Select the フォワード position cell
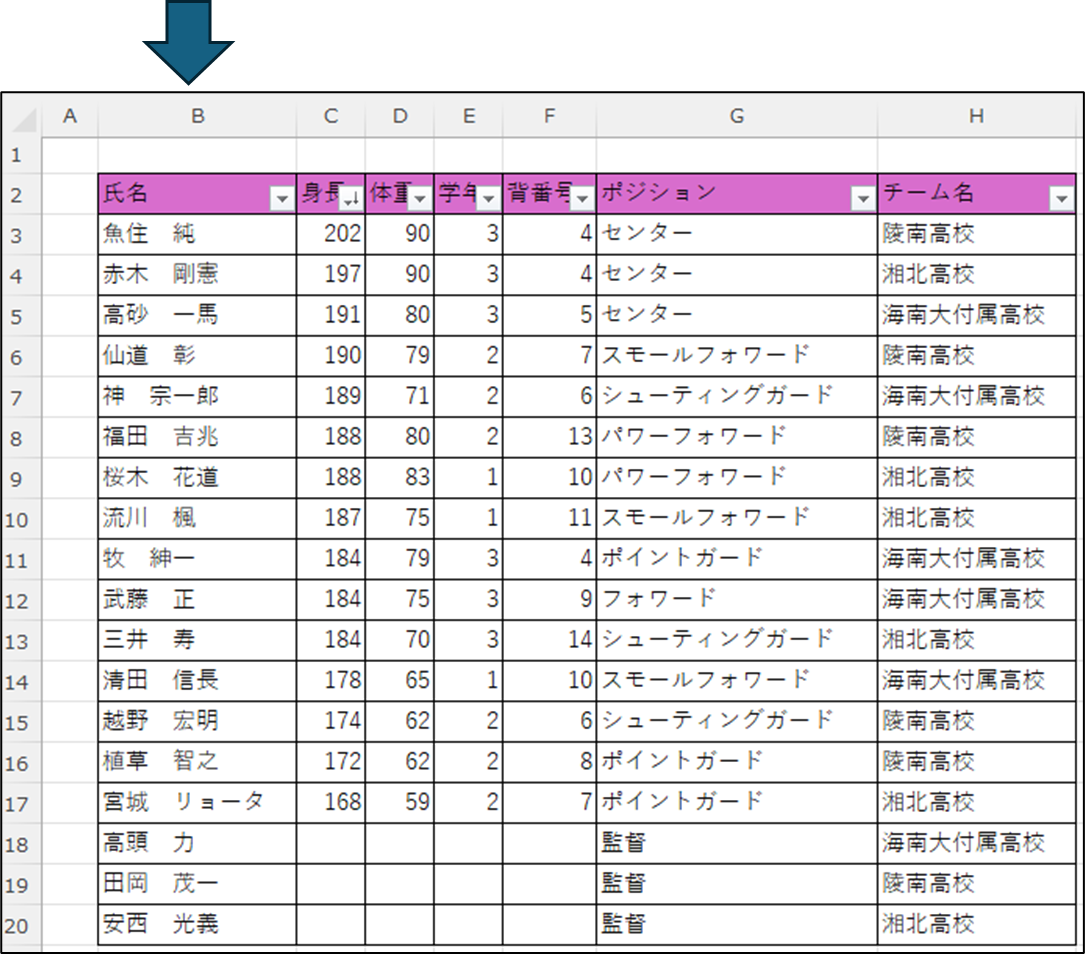Screen dimensions: 1085x954 pyautogui.click(x=736, y=600)
